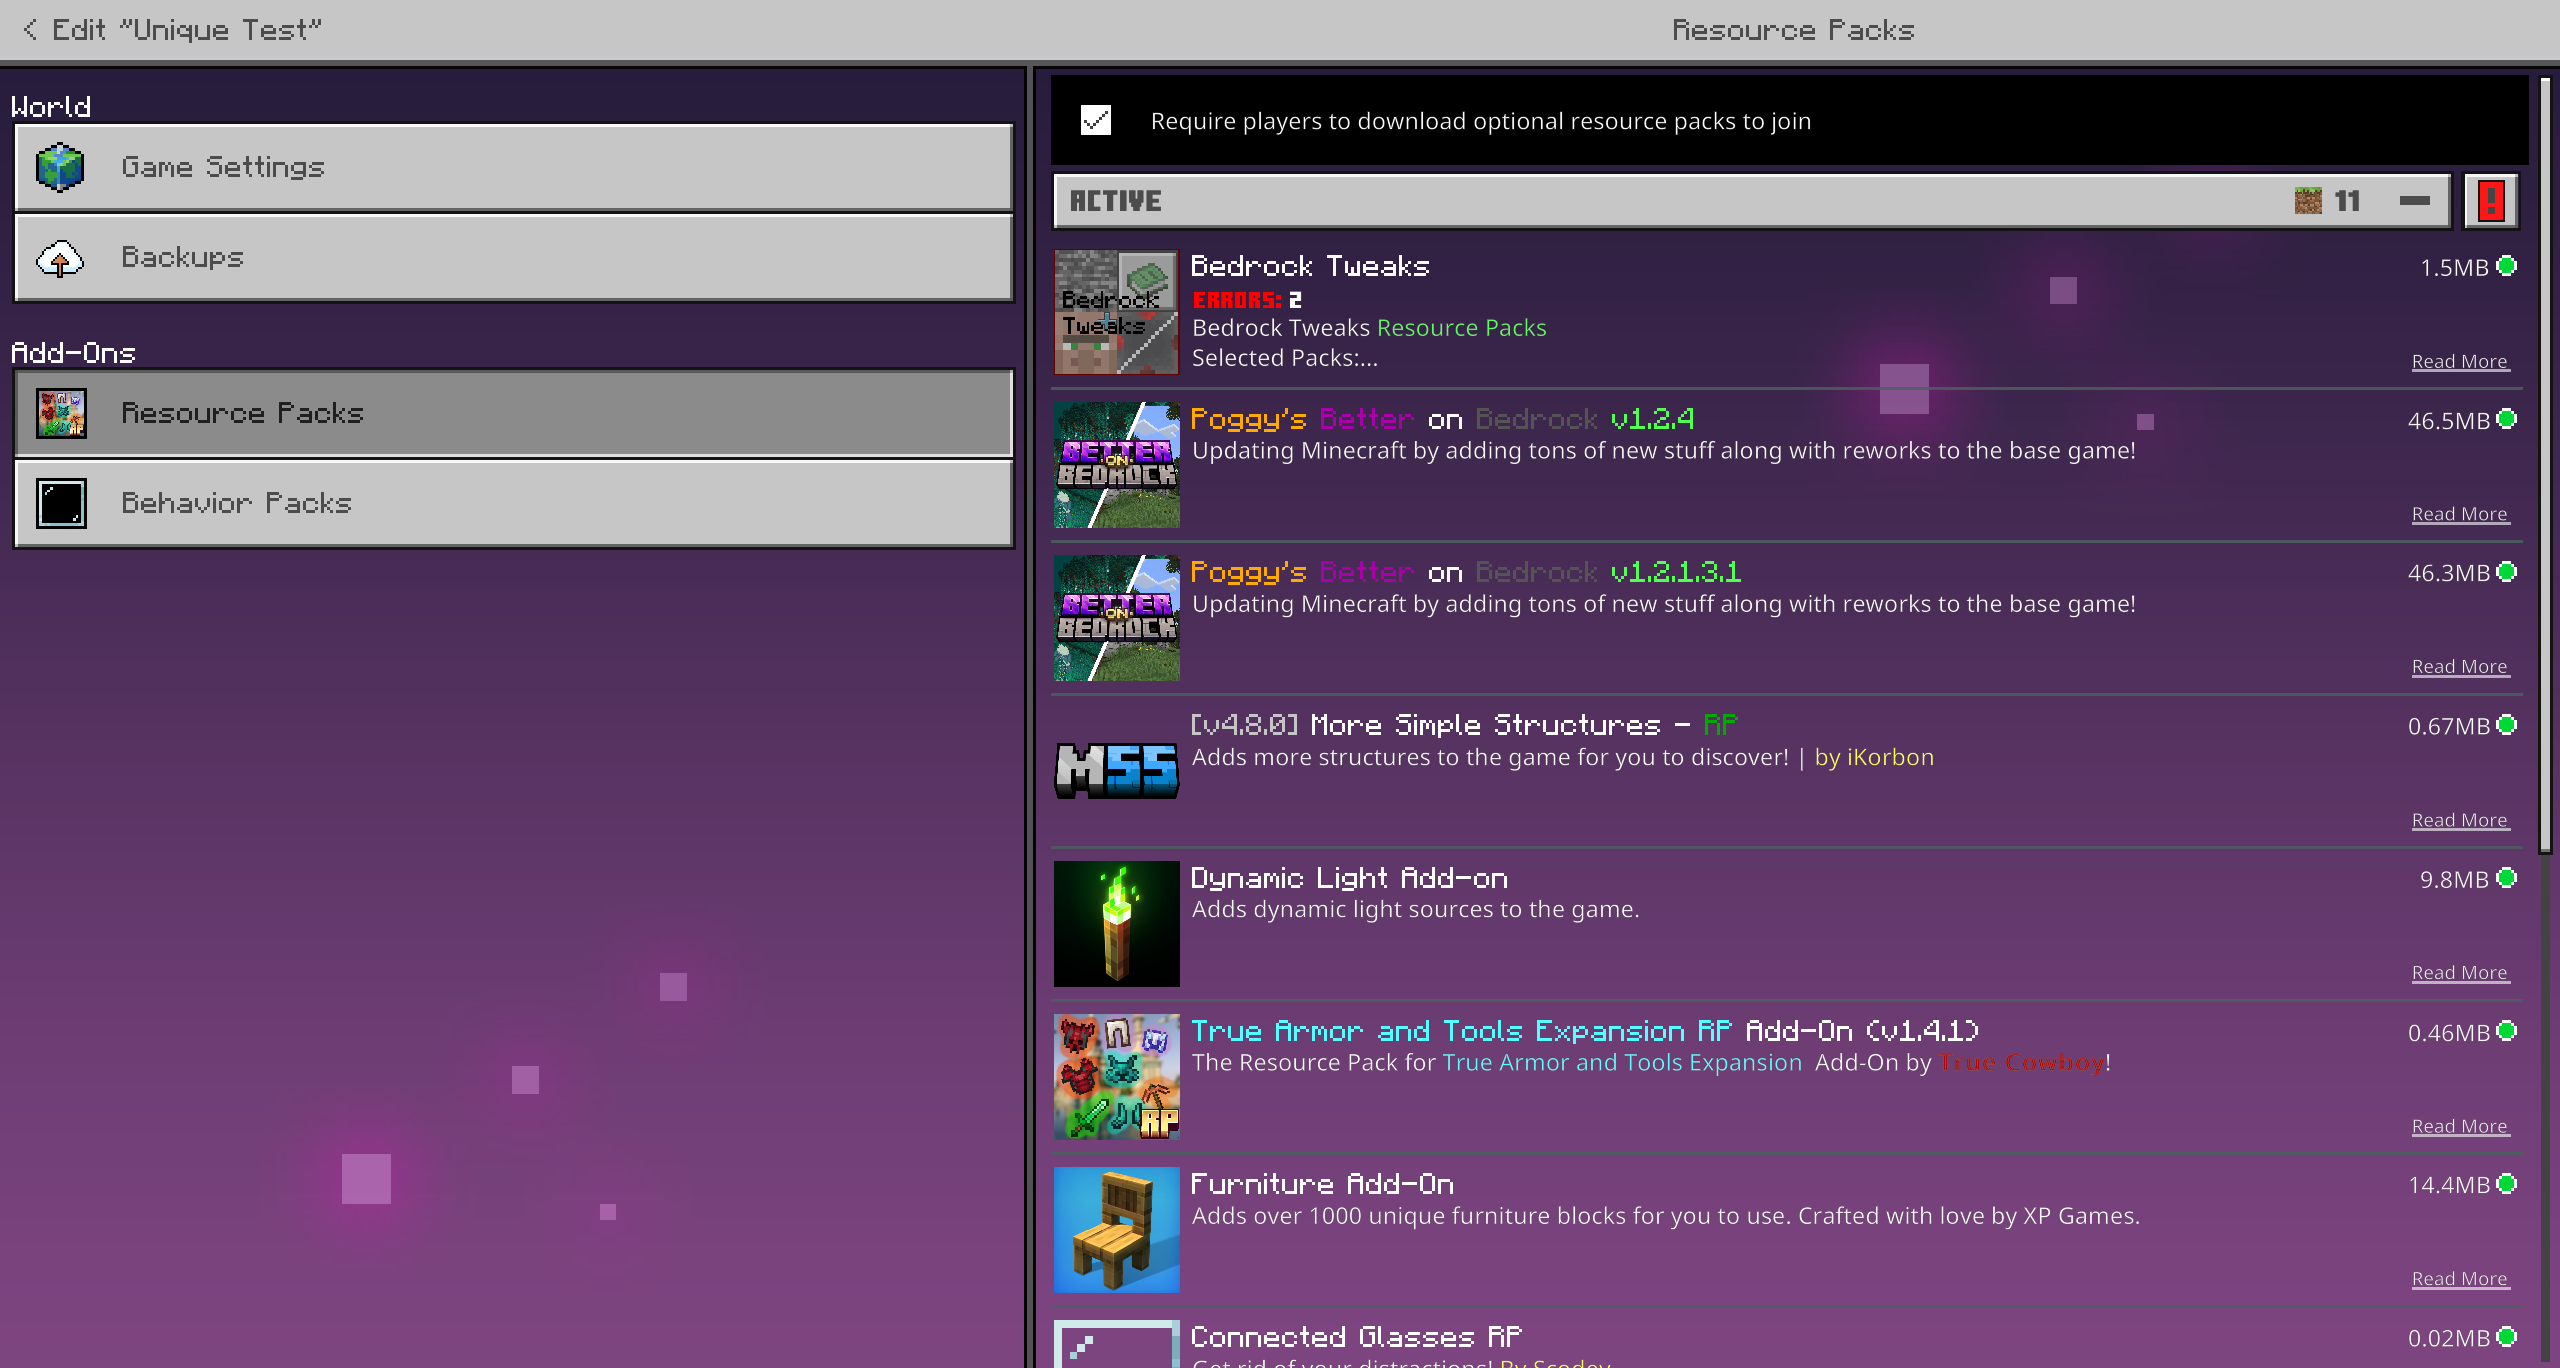Click the MSS structures pack icon
2560x1368 pixels.
click(x=1116, y=771)
